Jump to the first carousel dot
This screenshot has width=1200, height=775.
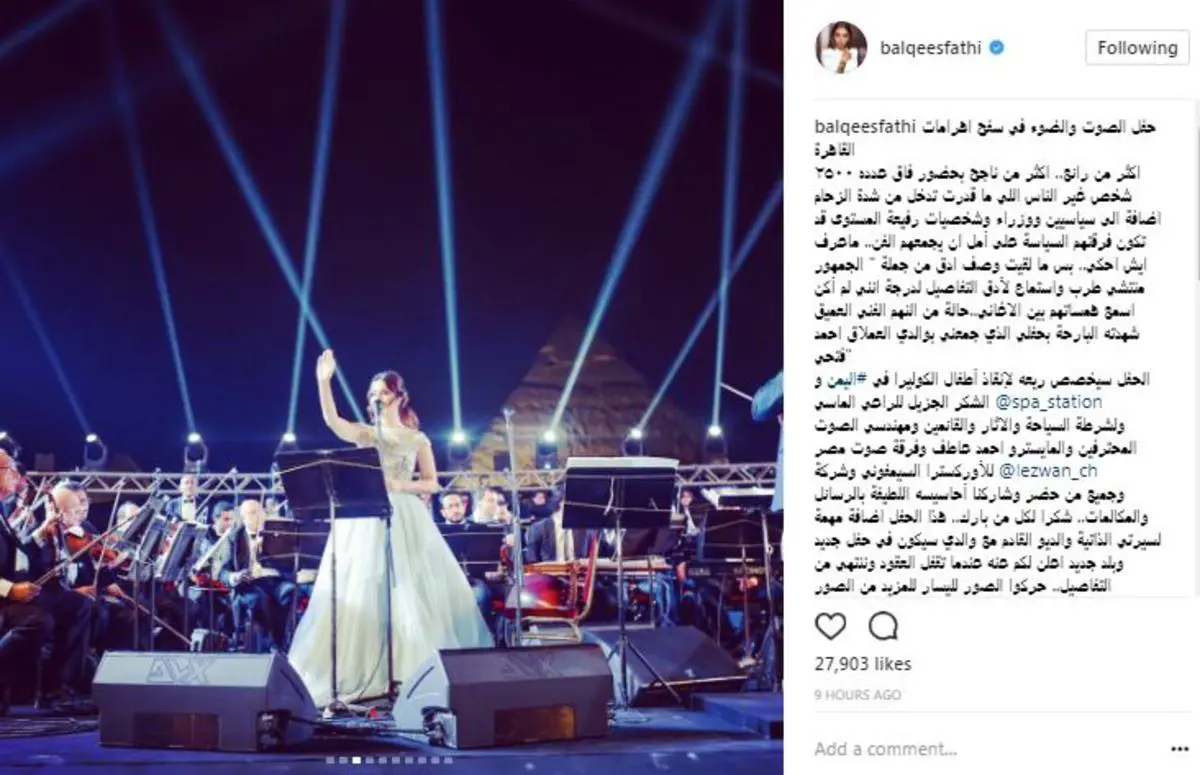330,760
